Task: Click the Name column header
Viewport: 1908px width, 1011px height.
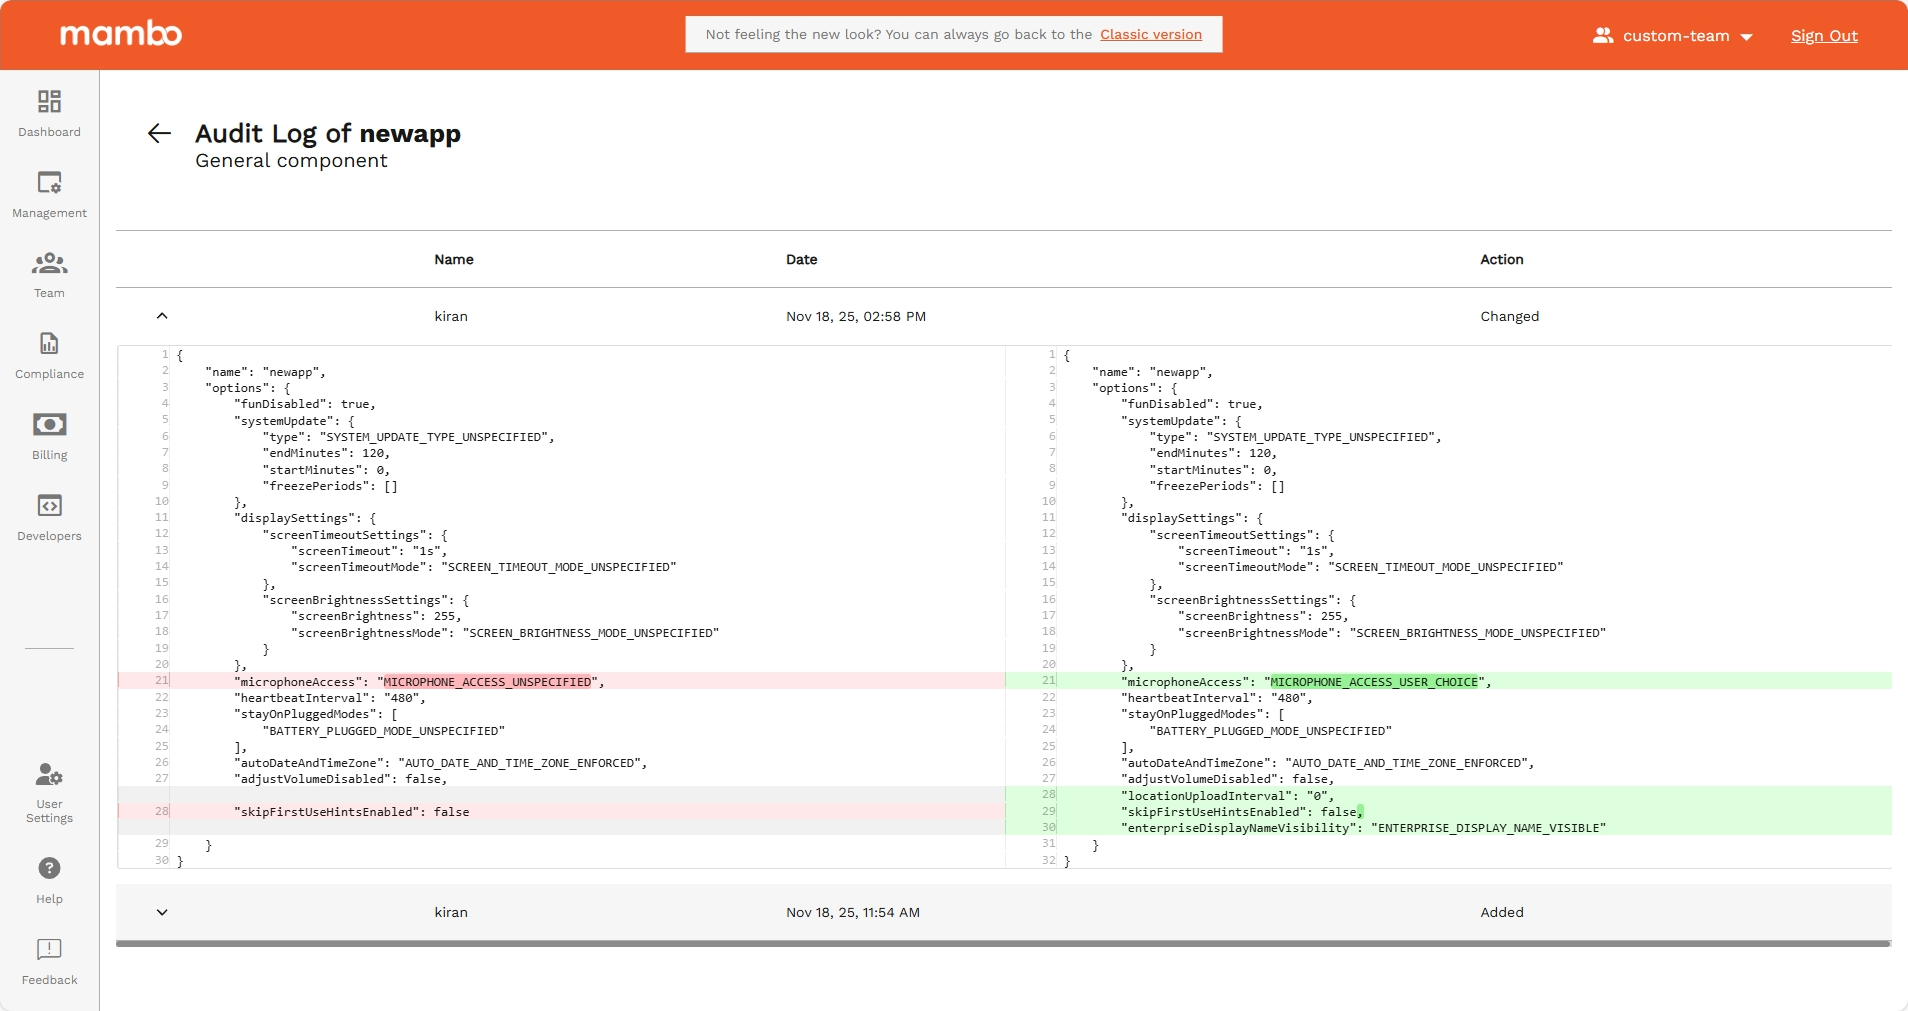Action: [x=453, y=259]
